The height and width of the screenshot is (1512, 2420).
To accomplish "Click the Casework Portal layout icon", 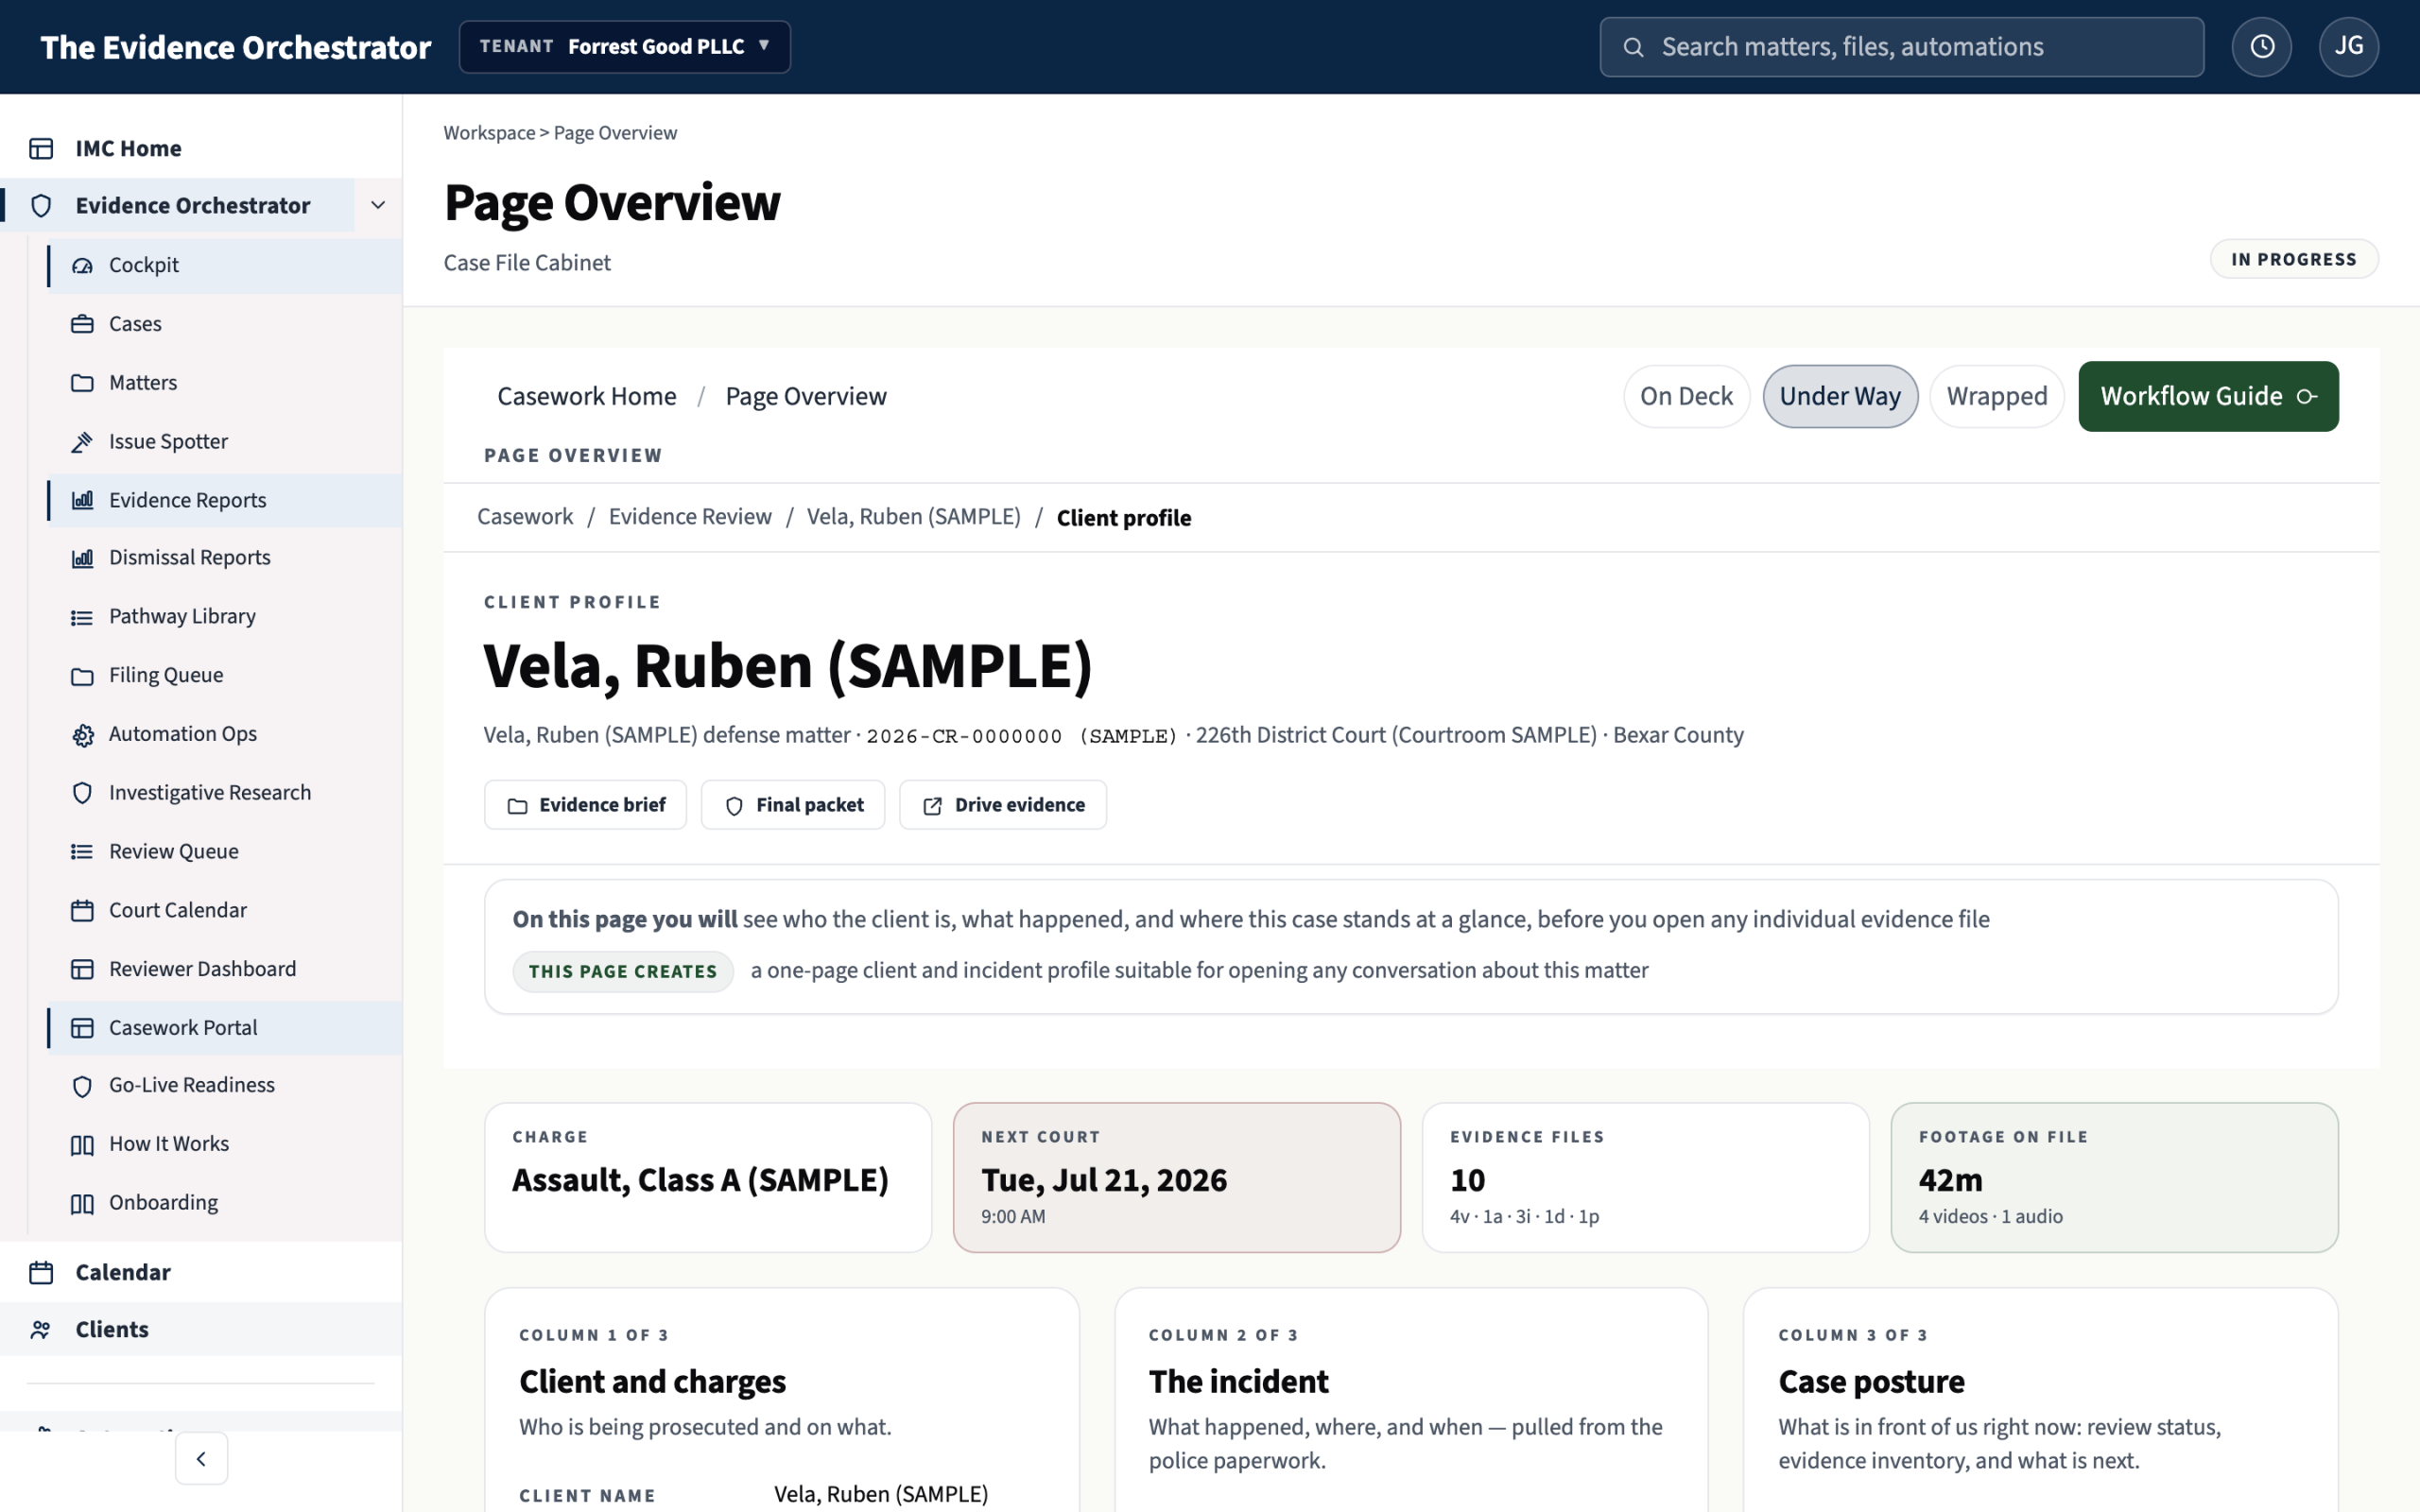I will pyautogui.click(x=82, y=1028).
